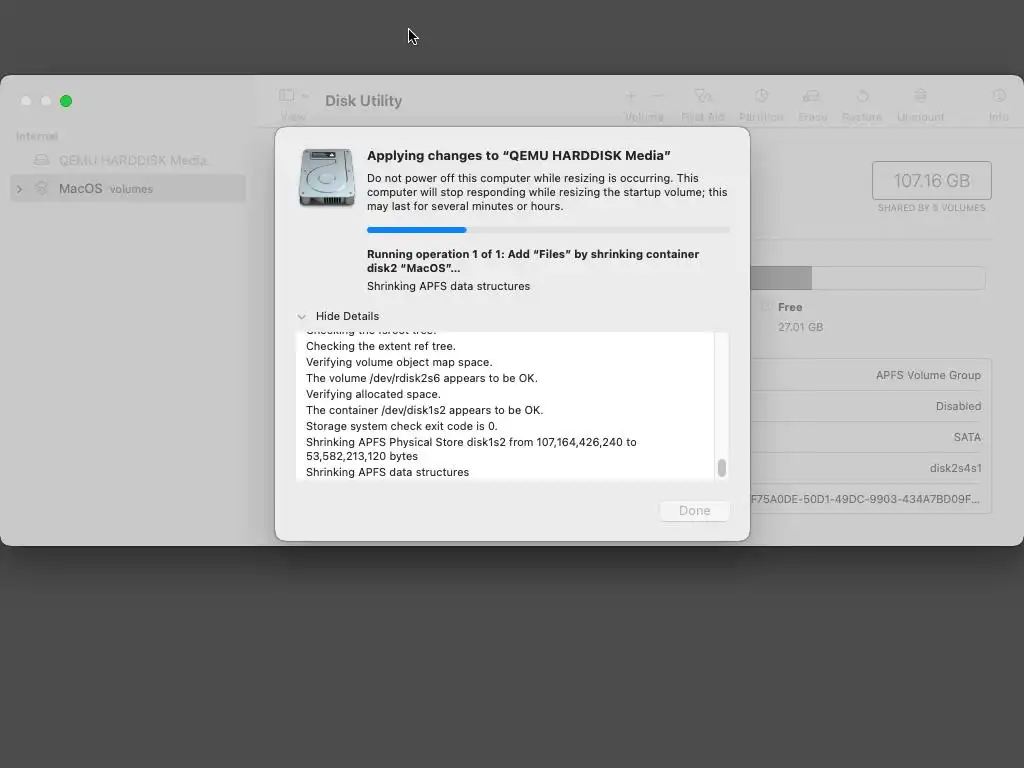Click 'Checking the extent ref tree.' line

[x=381, y=346]
